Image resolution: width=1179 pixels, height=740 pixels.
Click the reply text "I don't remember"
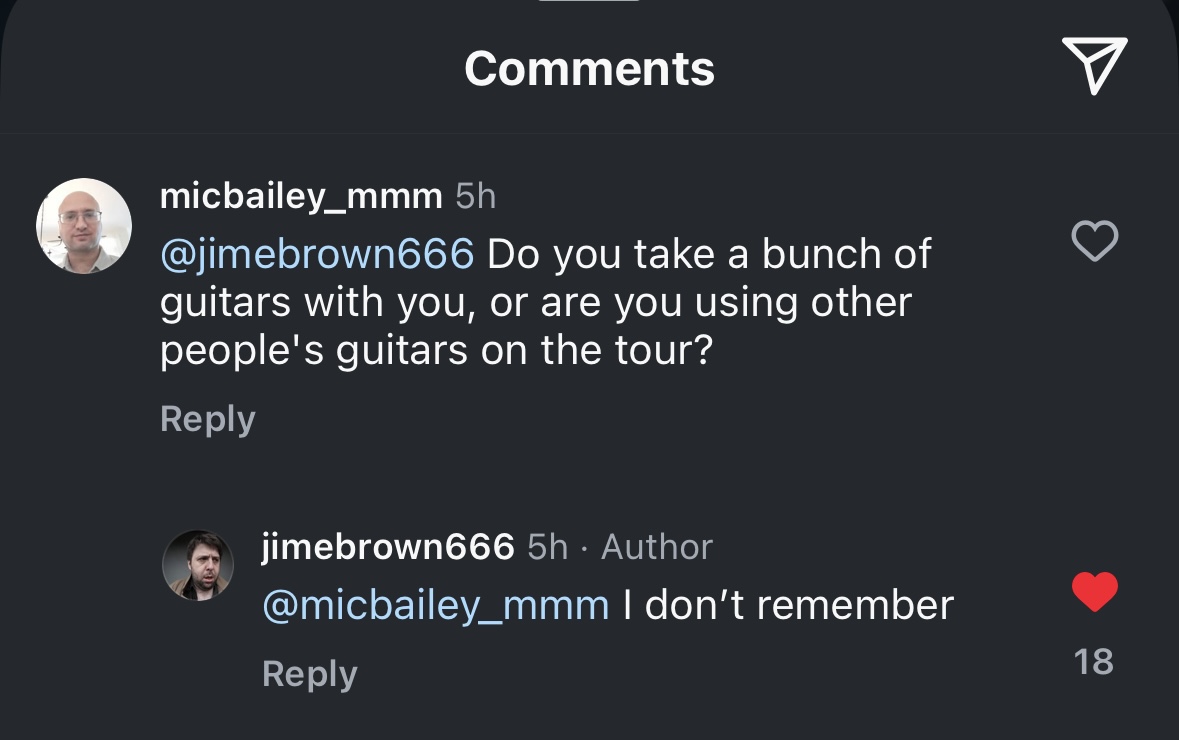(788, 605)
